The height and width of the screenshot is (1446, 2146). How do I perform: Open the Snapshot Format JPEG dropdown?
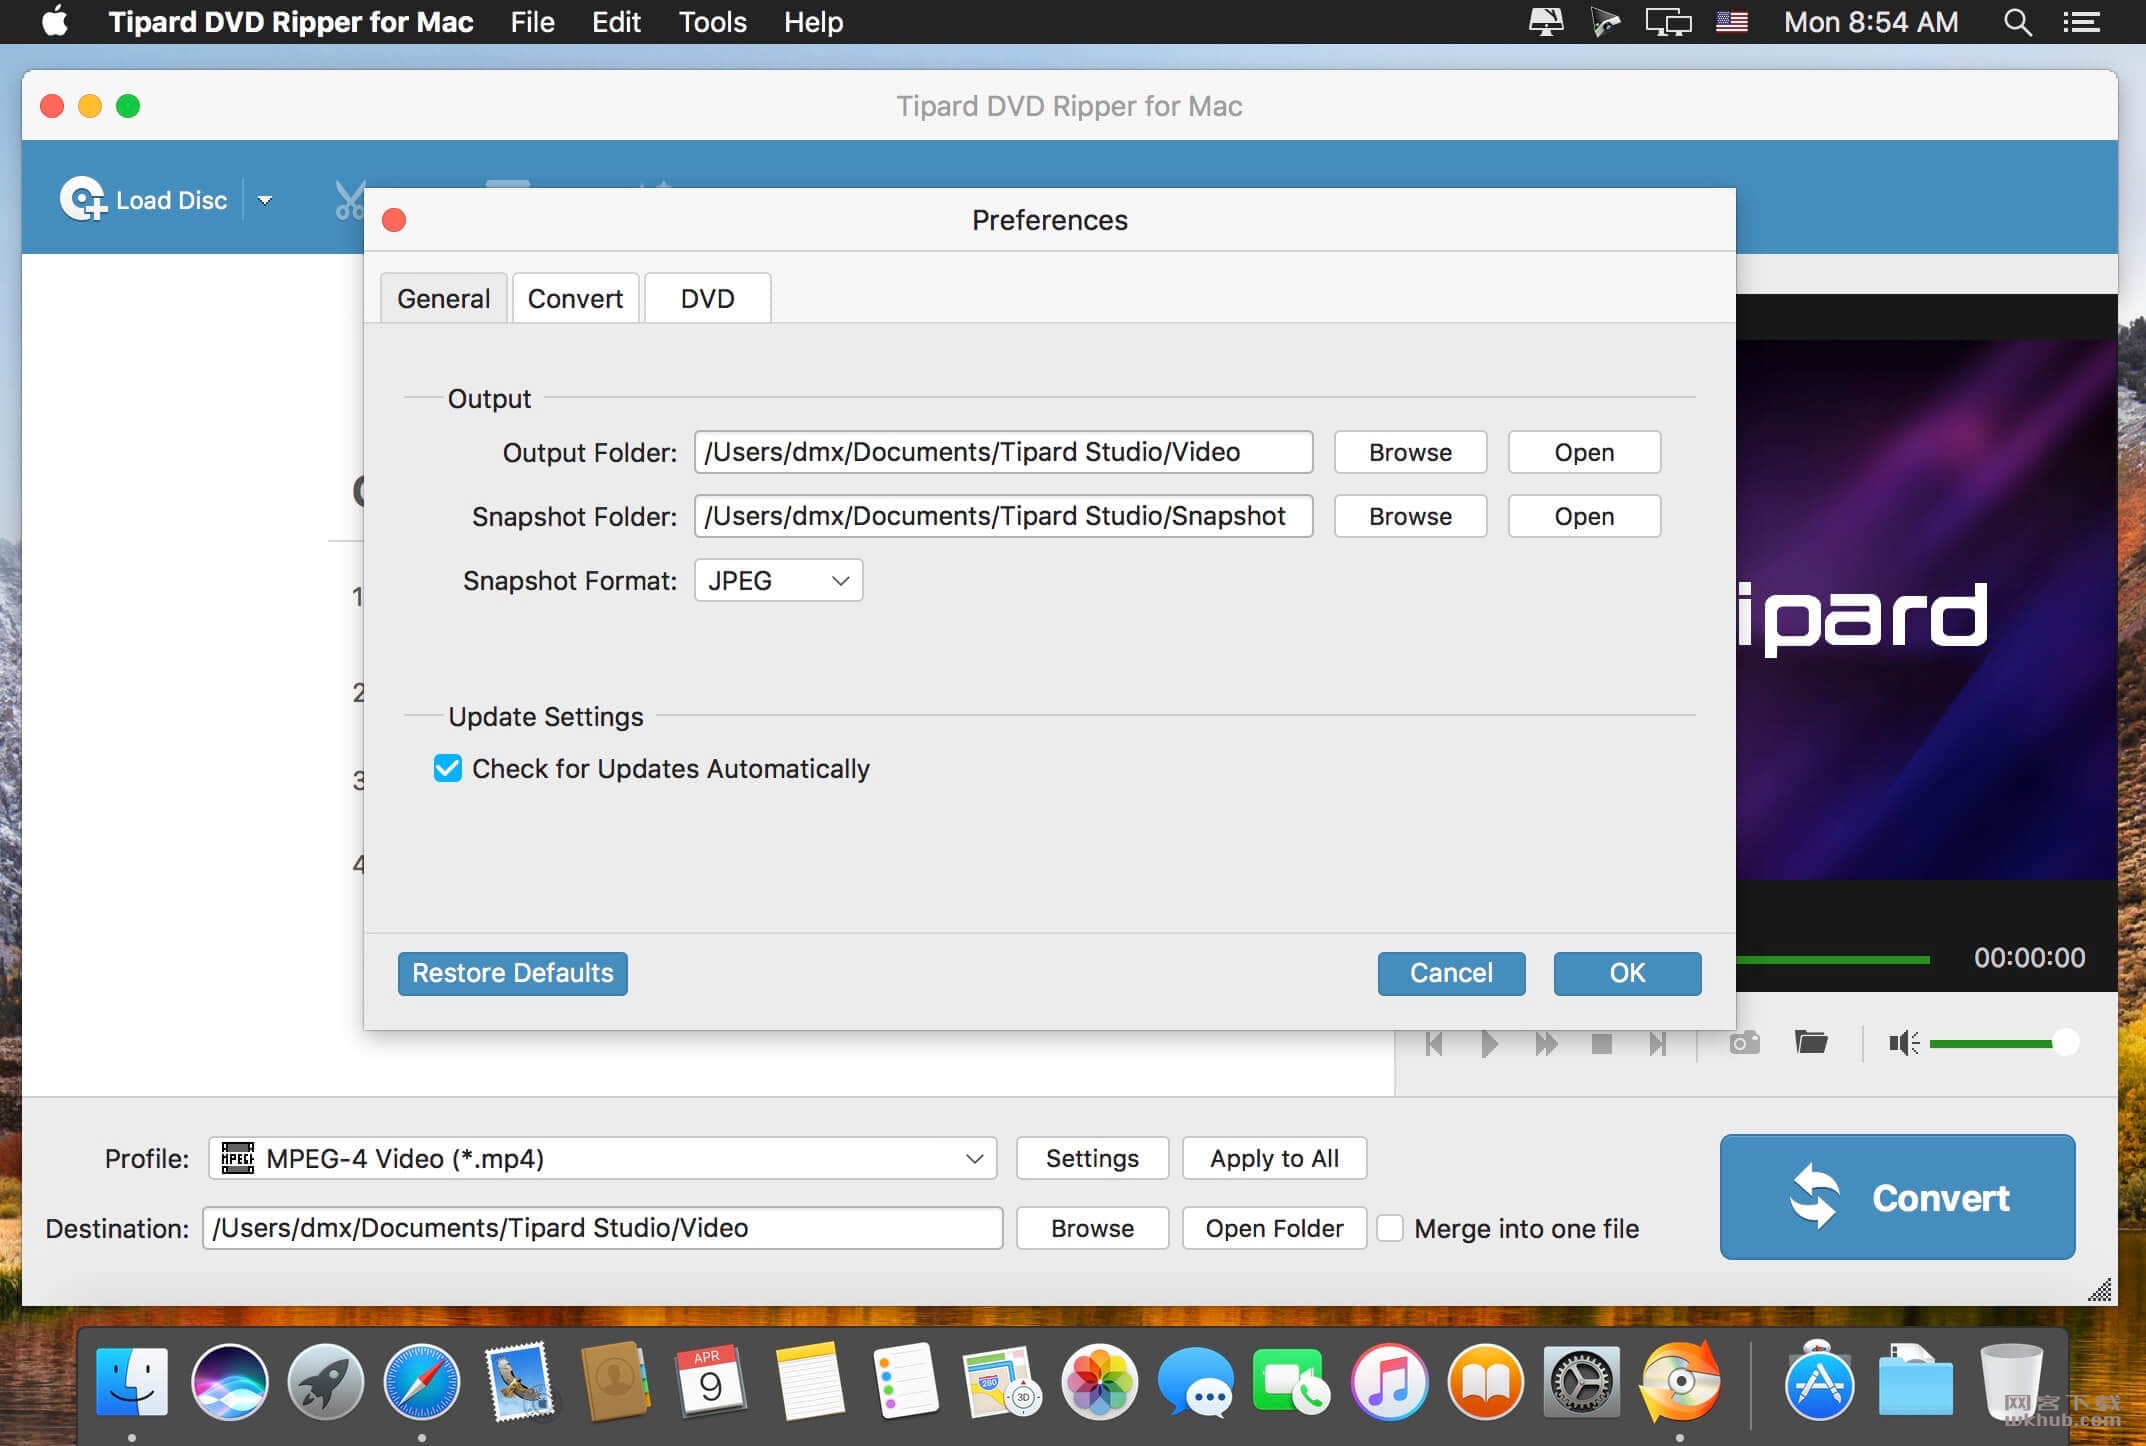pos(778,580)
